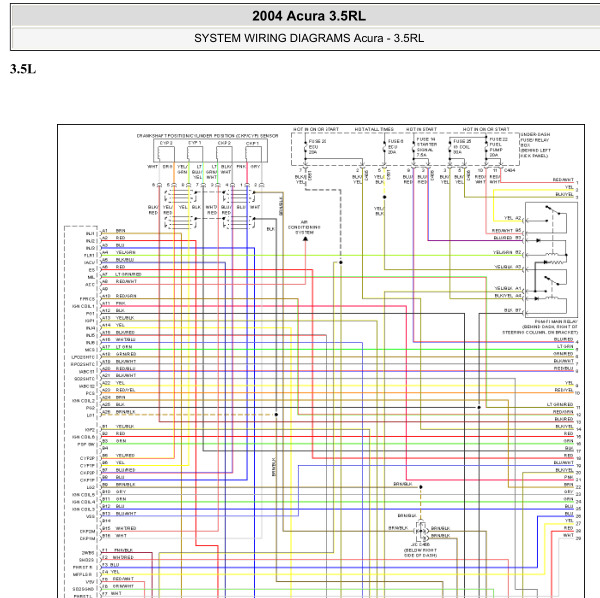Screen dimensions: 600x598
Task: Click the "A13 YEL/BLK" pin label
Action: pyautogui.click(x=118, y=318)
